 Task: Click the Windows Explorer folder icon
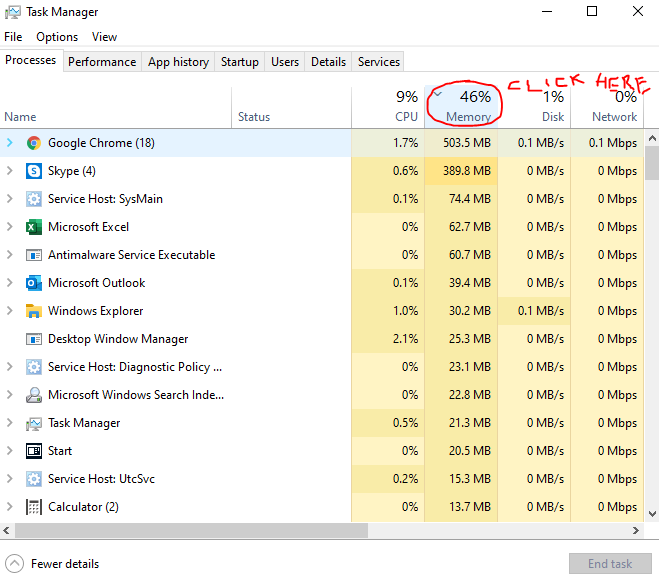[34, 311]
